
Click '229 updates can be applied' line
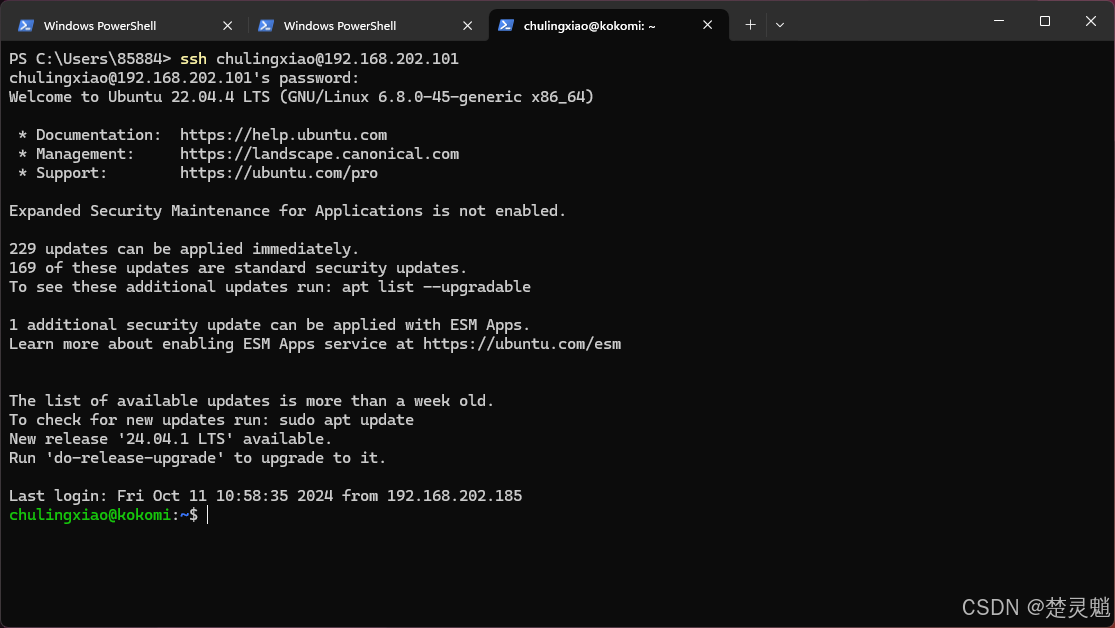click(184, 249)
